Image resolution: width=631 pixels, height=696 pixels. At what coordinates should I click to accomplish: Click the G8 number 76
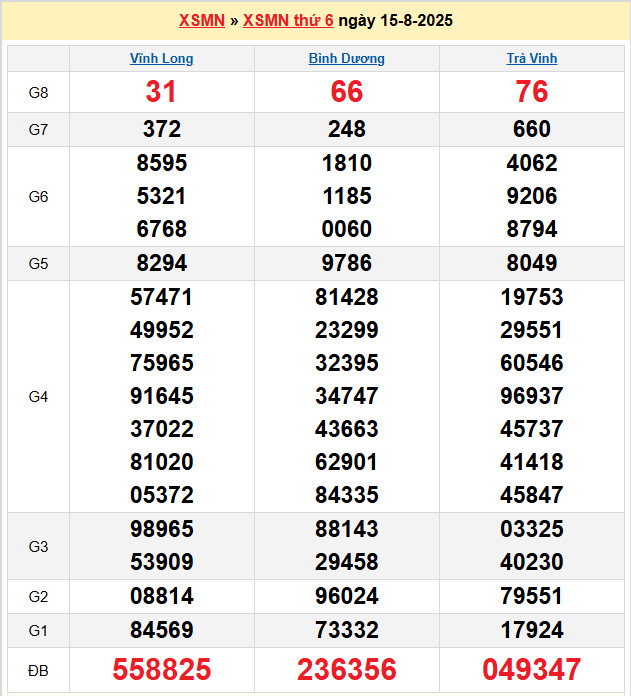coord(532,92)
